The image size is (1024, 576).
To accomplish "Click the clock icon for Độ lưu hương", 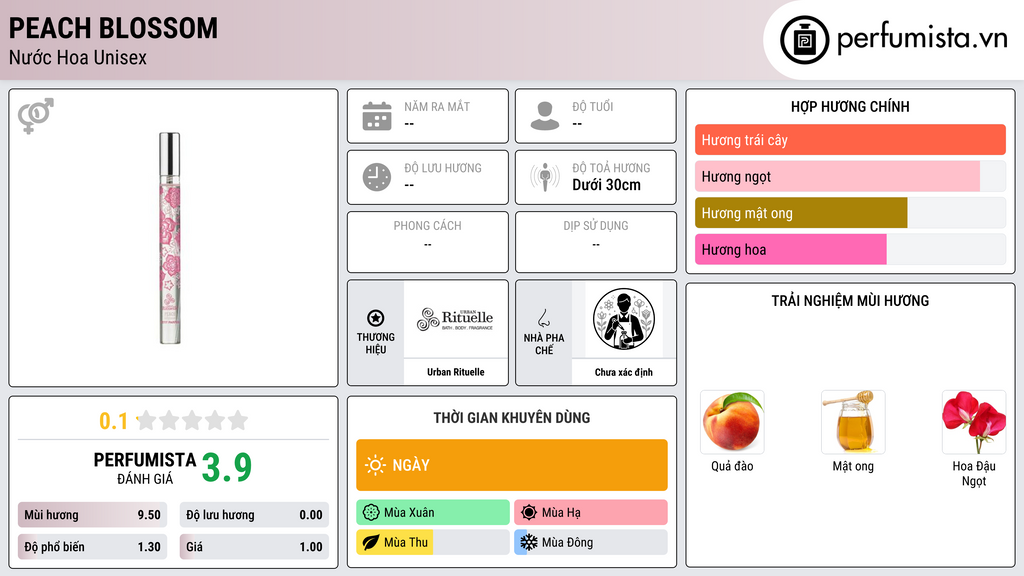I will (377, 177).
